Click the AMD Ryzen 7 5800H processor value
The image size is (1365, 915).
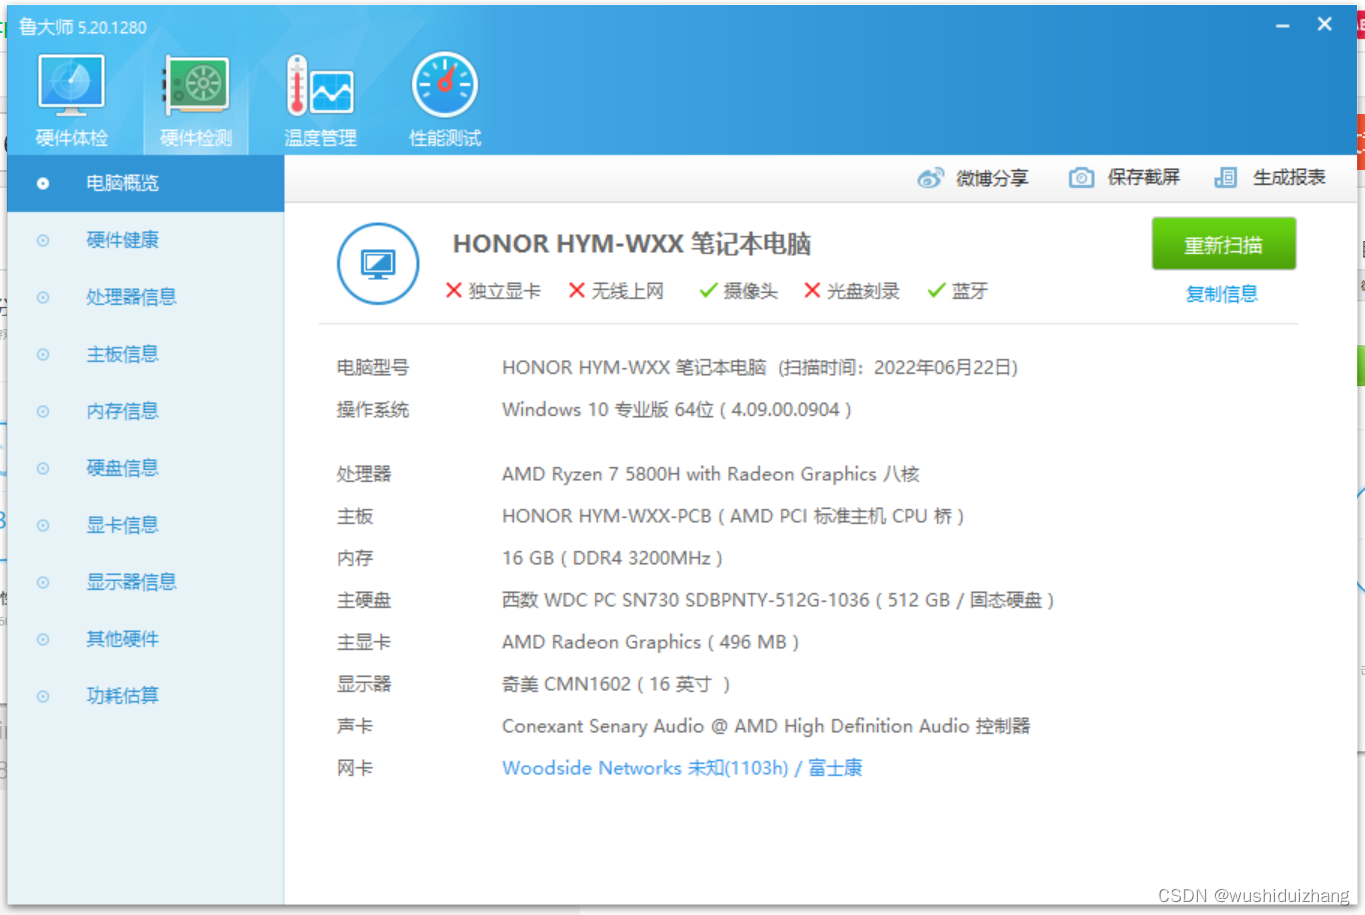point(711,474)
